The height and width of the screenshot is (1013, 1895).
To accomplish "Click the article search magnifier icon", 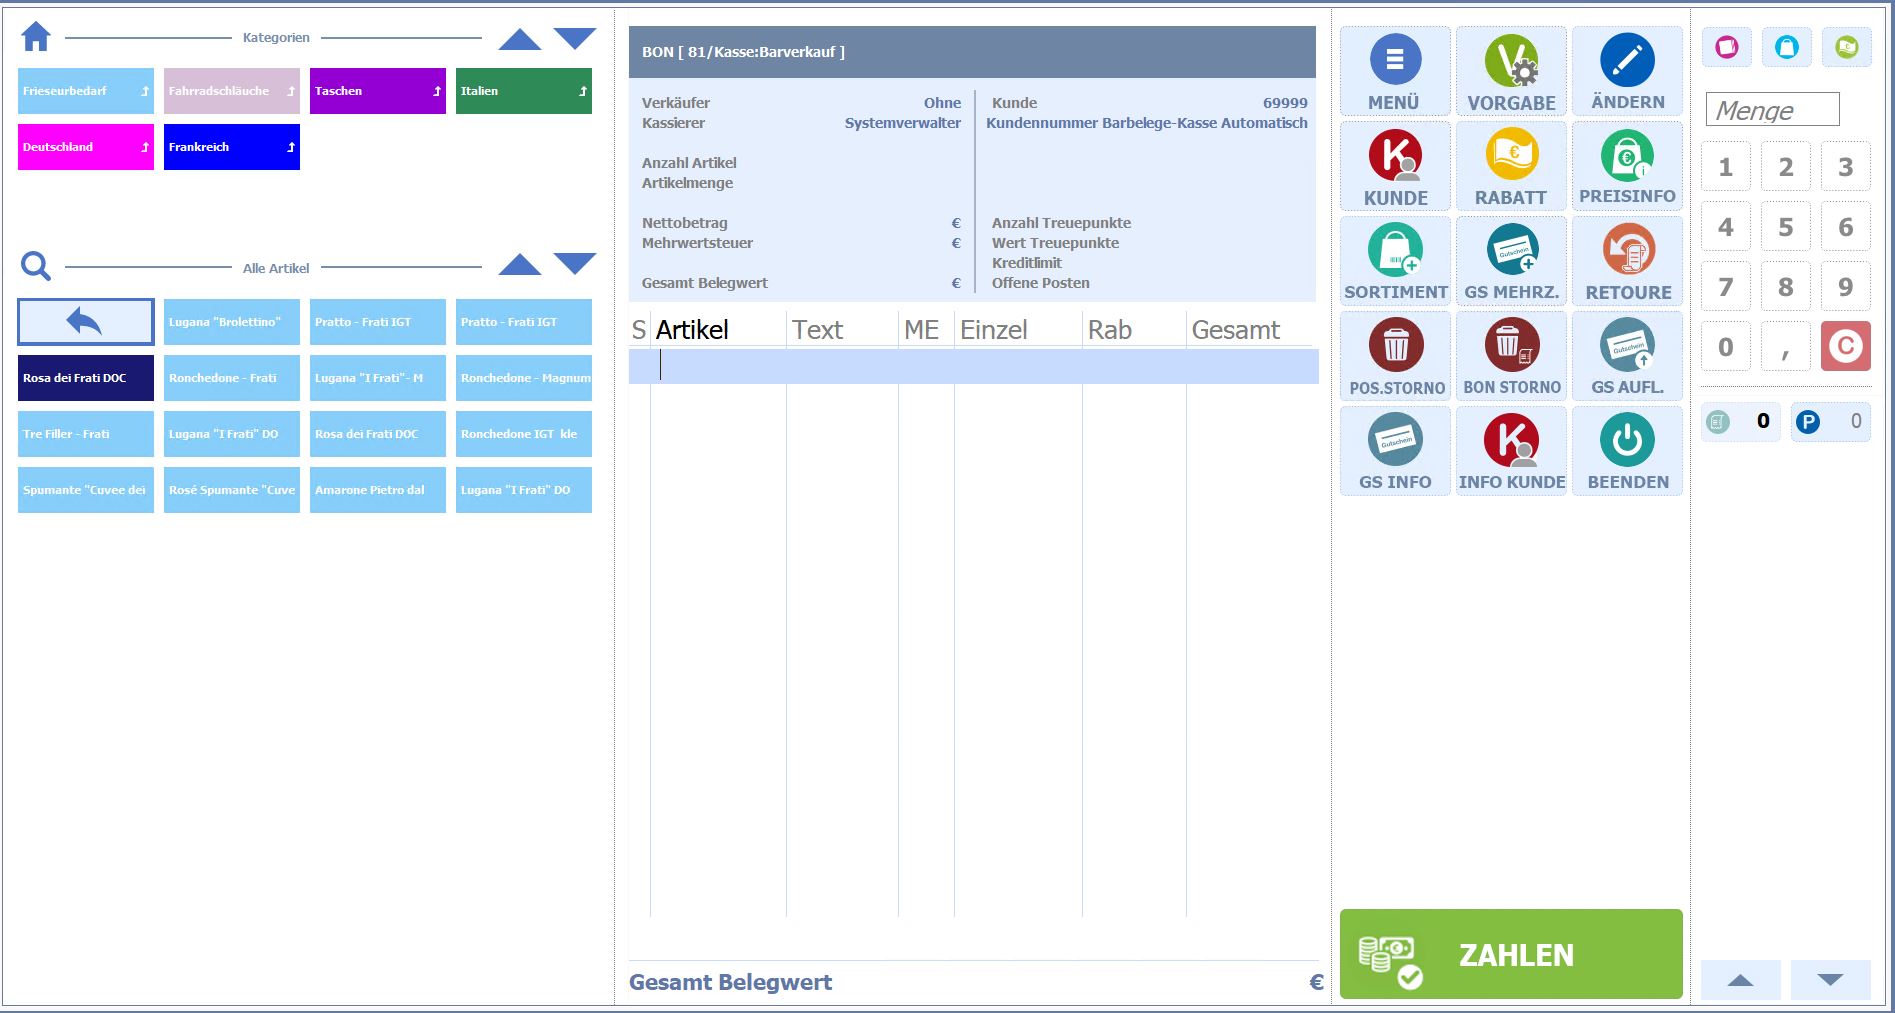I will (36, 267).
